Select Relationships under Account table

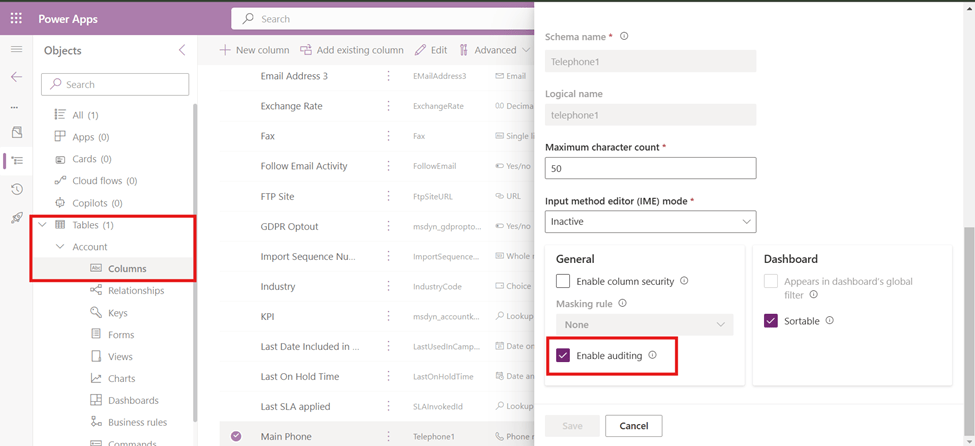(x=135, y=290)
